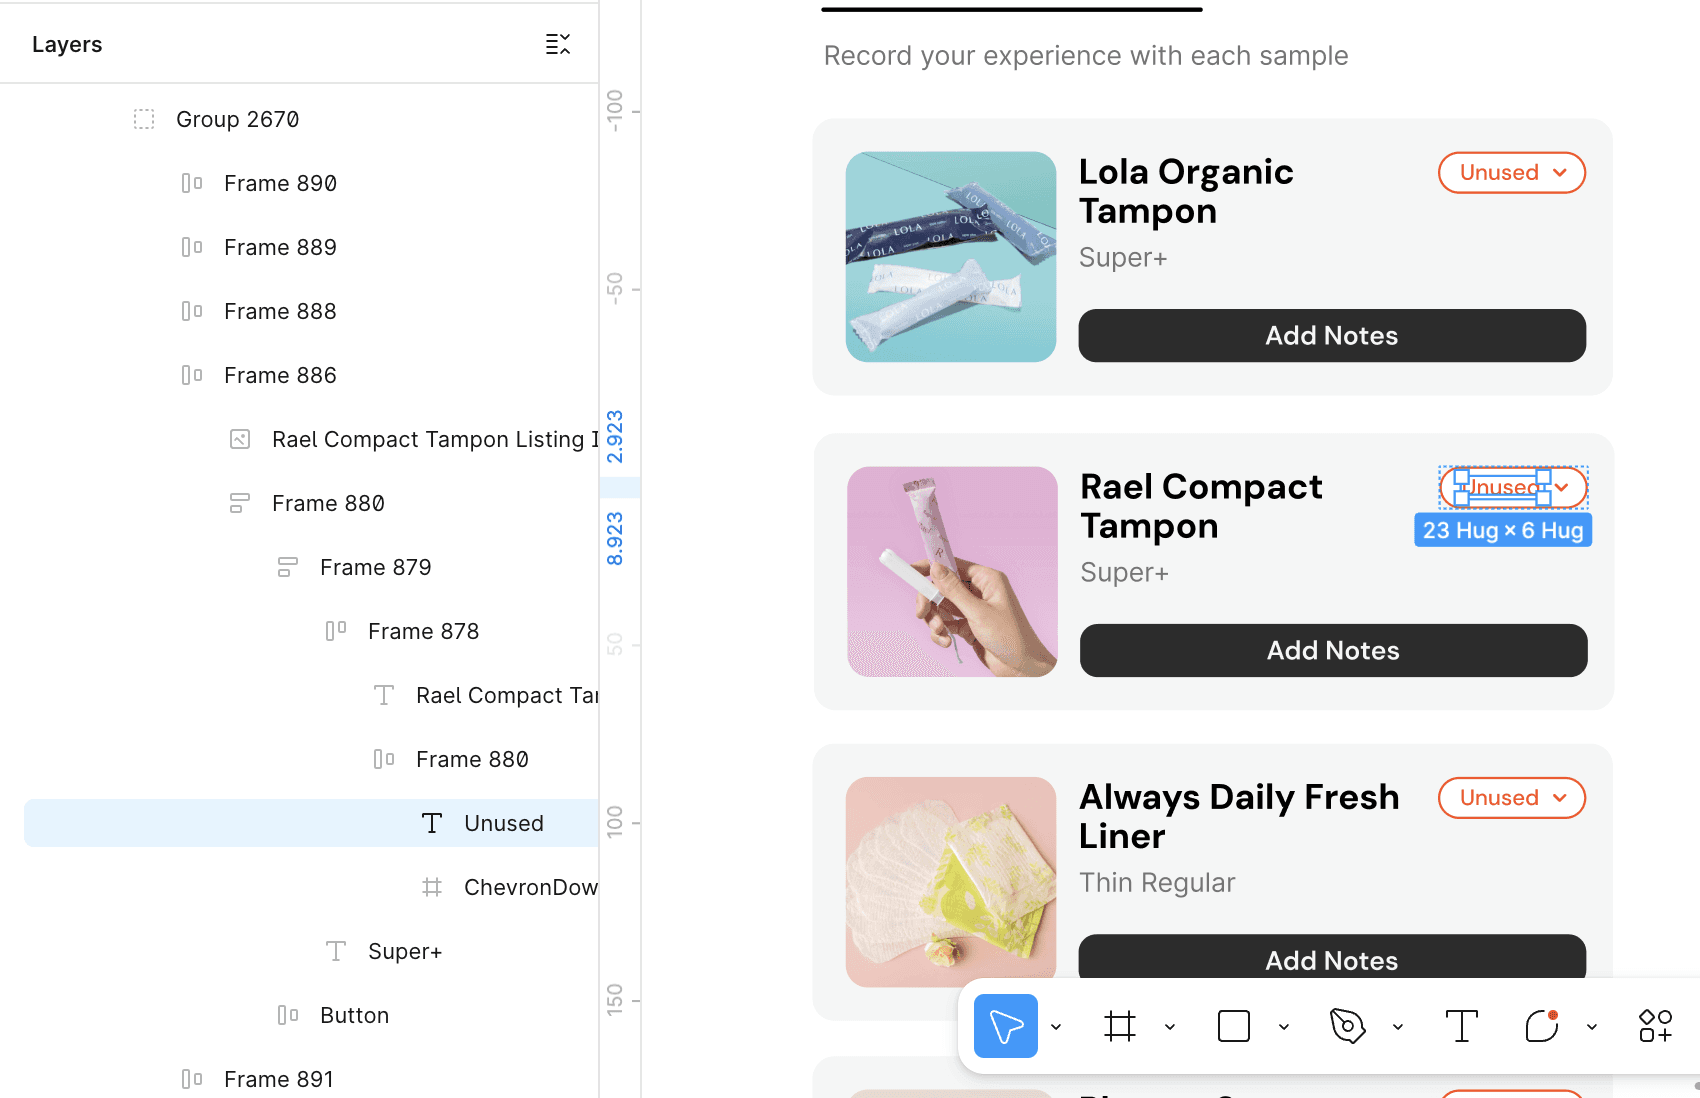
Task: Select the Comment tool in toolbar
Action: tap(1542, 1026)
